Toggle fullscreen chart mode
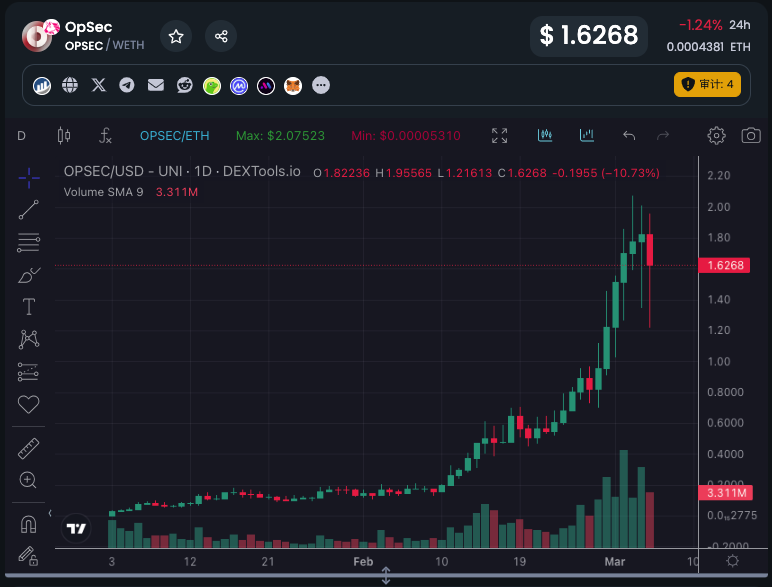This screenshot has height=587, width=772. pos(499,135)
